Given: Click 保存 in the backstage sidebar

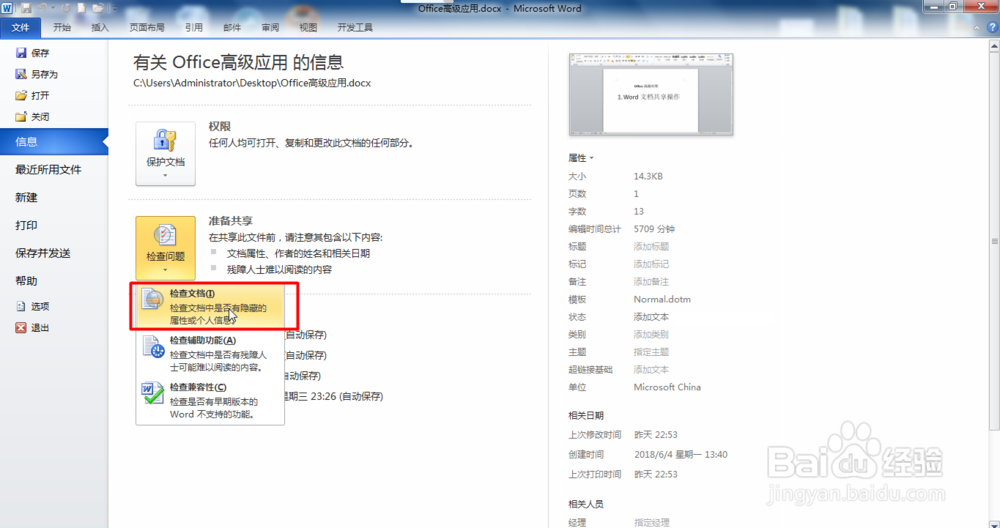Looking at the screenshot, I should coord(33,53).
